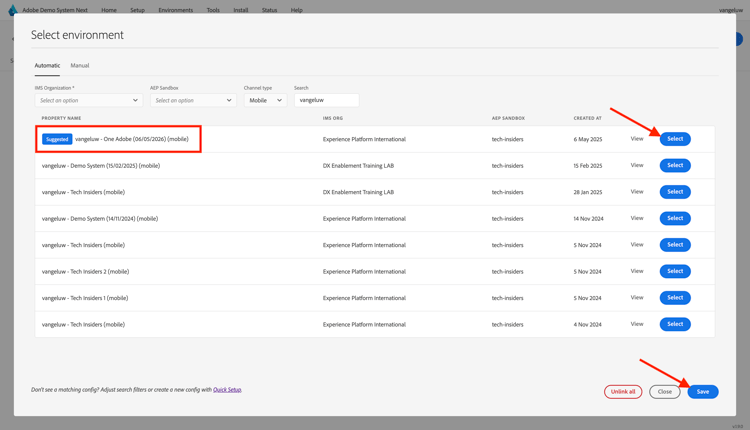Click the vangeluw username in header
Screen dimensions: 750x430
pyautogui.click(x=731, y=10)
